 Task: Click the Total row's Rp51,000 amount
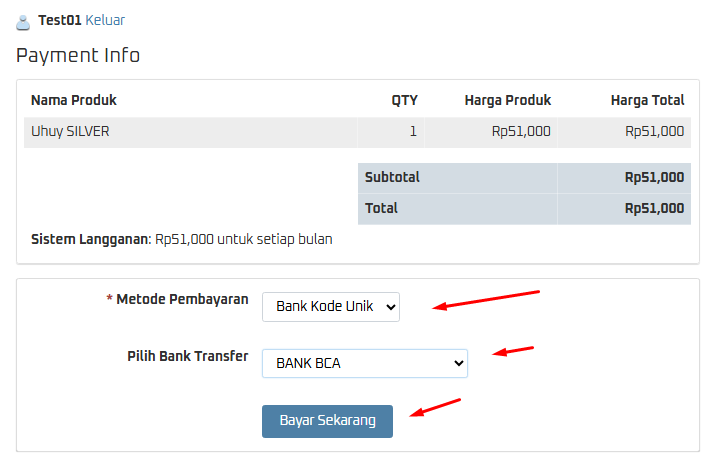click(x=654, y=208)
